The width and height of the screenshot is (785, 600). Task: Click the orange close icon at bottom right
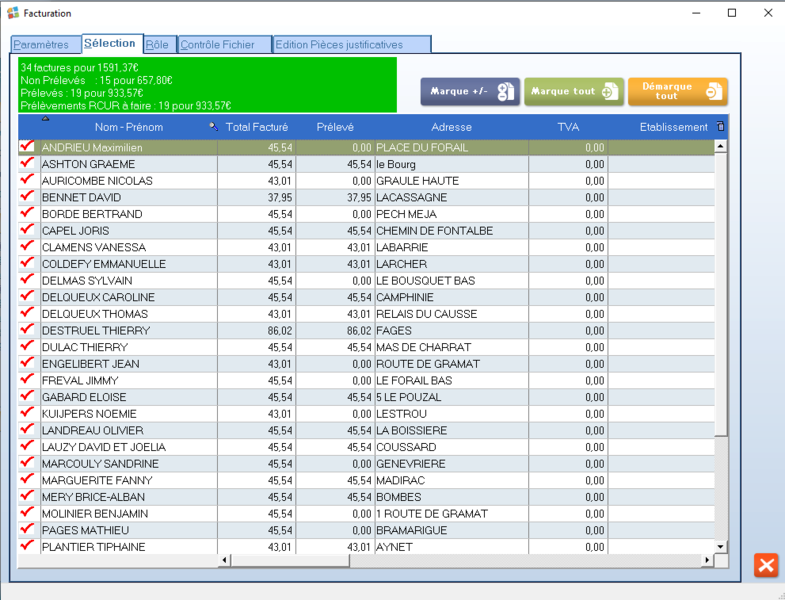(x=765, y=566)
